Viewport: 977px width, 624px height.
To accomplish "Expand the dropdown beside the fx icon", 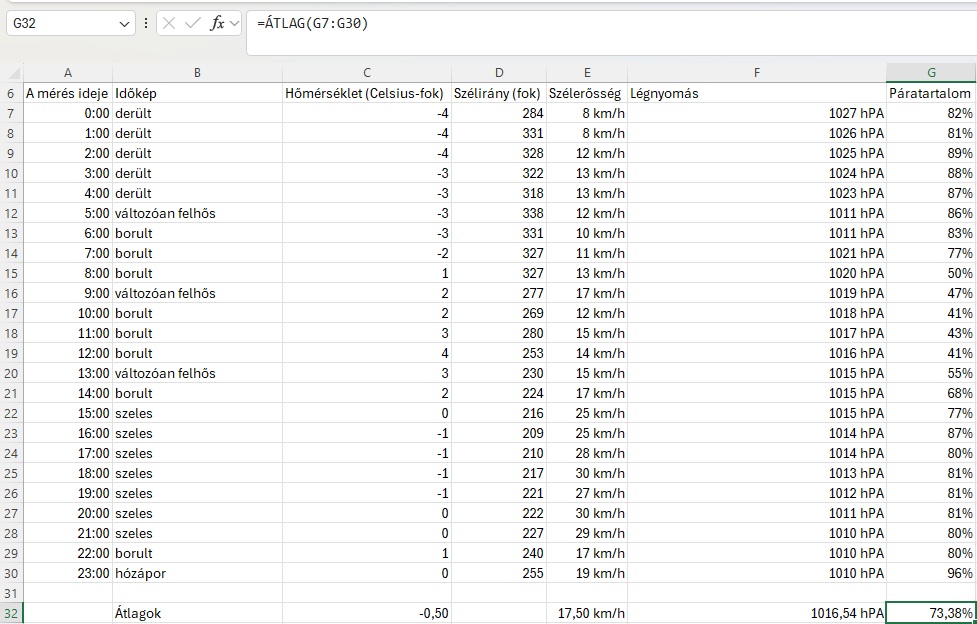I will [234, 24].
